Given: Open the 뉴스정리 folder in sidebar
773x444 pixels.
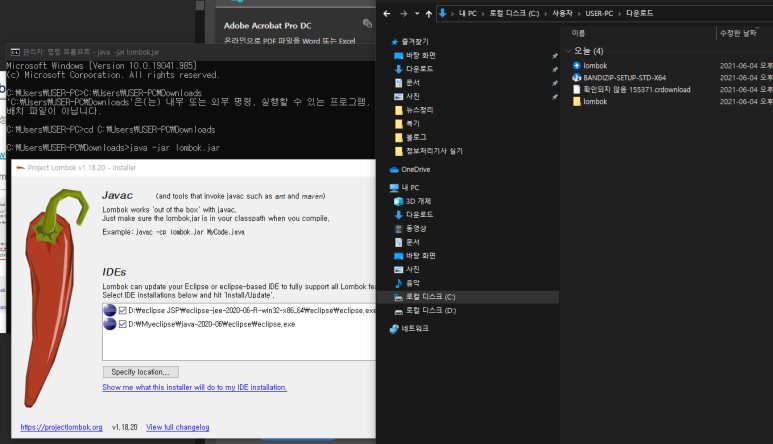Looking at the screenshot, I should [x=419, y=110].
